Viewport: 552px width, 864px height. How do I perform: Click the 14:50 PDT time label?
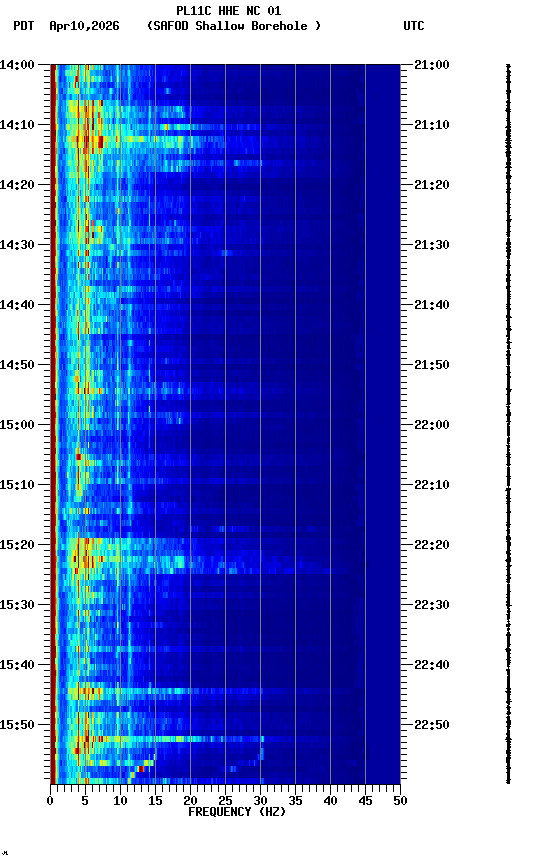click(17, 365)
